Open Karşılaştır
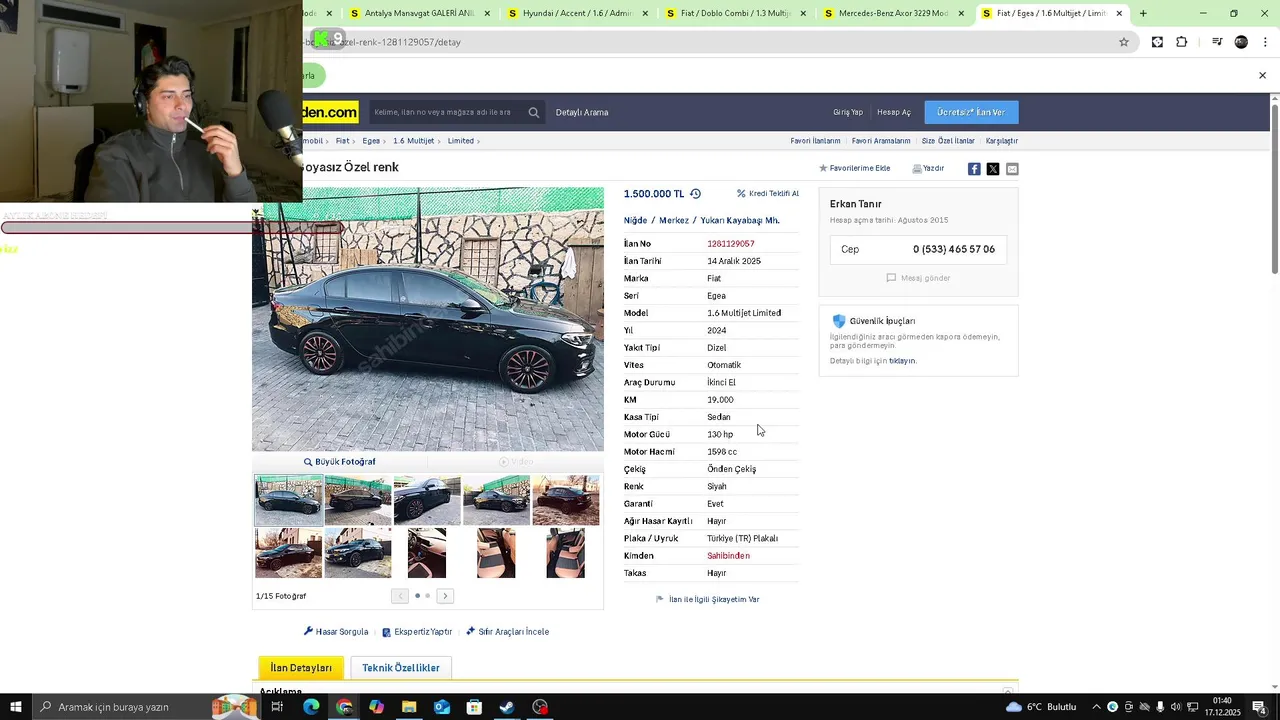This screenshot has width=1280, height=720. pyautogui.click(x=1002, y=141)
